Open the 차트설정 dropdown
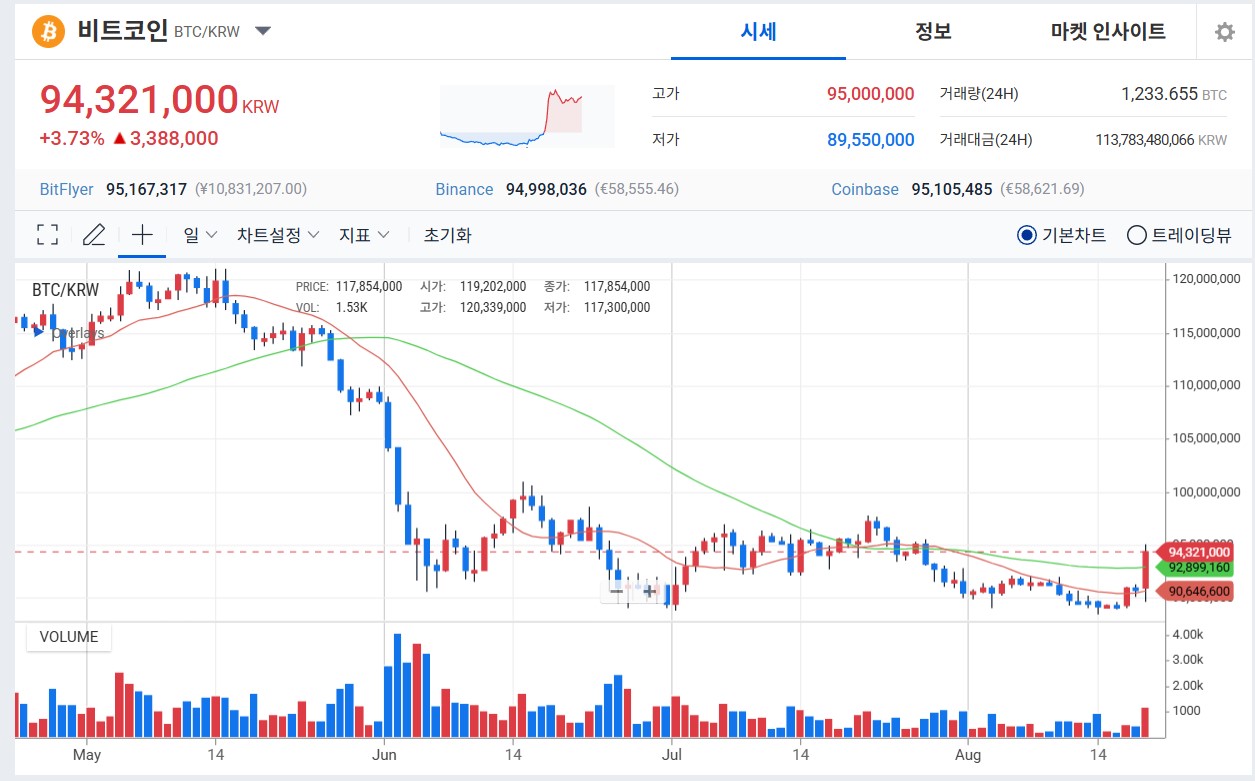1255x781 pixels. pyautogui.click(x=278, y=235)
